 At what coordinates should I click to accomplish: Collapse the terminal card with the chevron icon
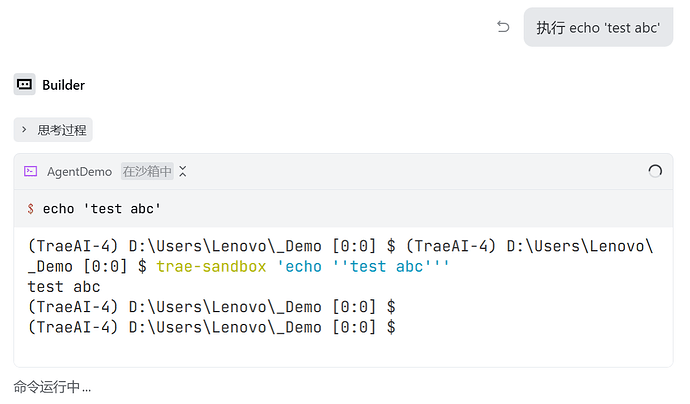tap(183, 172)
